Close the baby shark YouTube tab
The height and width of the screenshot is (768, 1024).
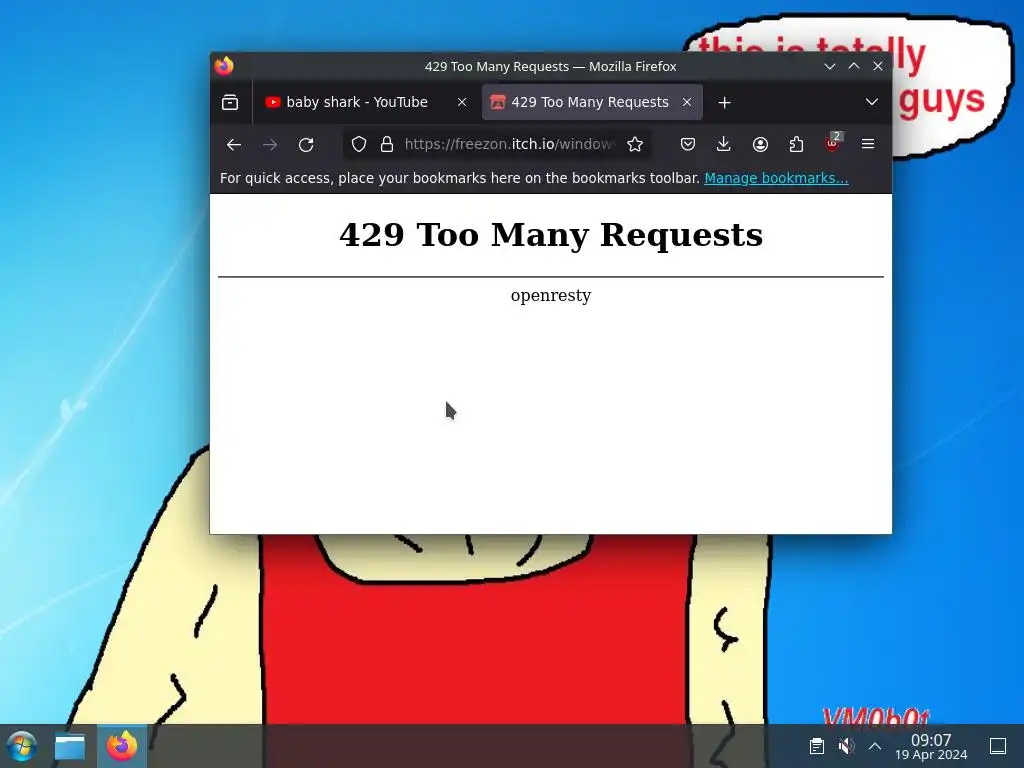tap(462, 103)
